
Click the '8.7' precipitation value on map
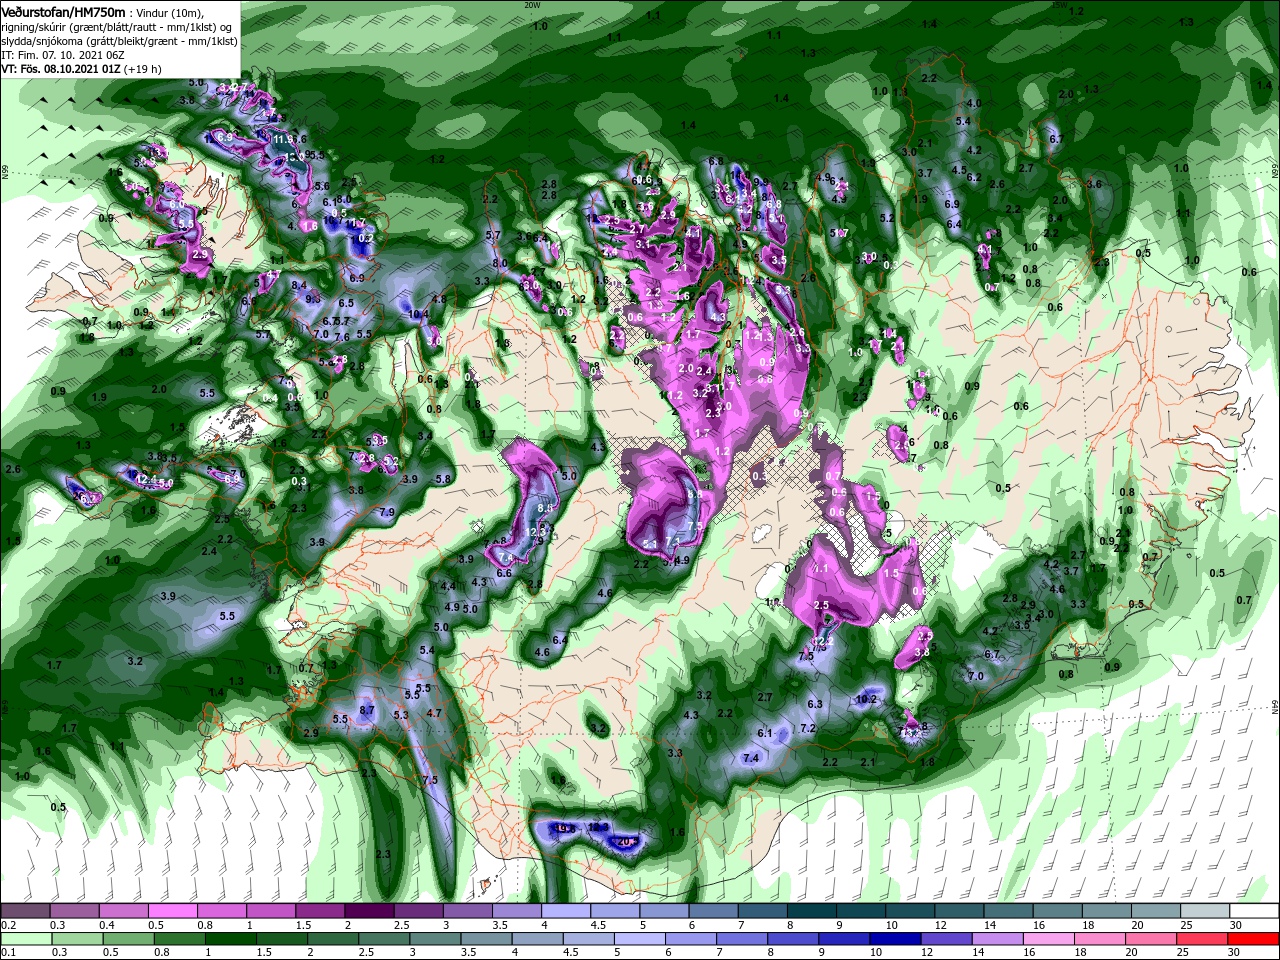click(x=367, y=710)
